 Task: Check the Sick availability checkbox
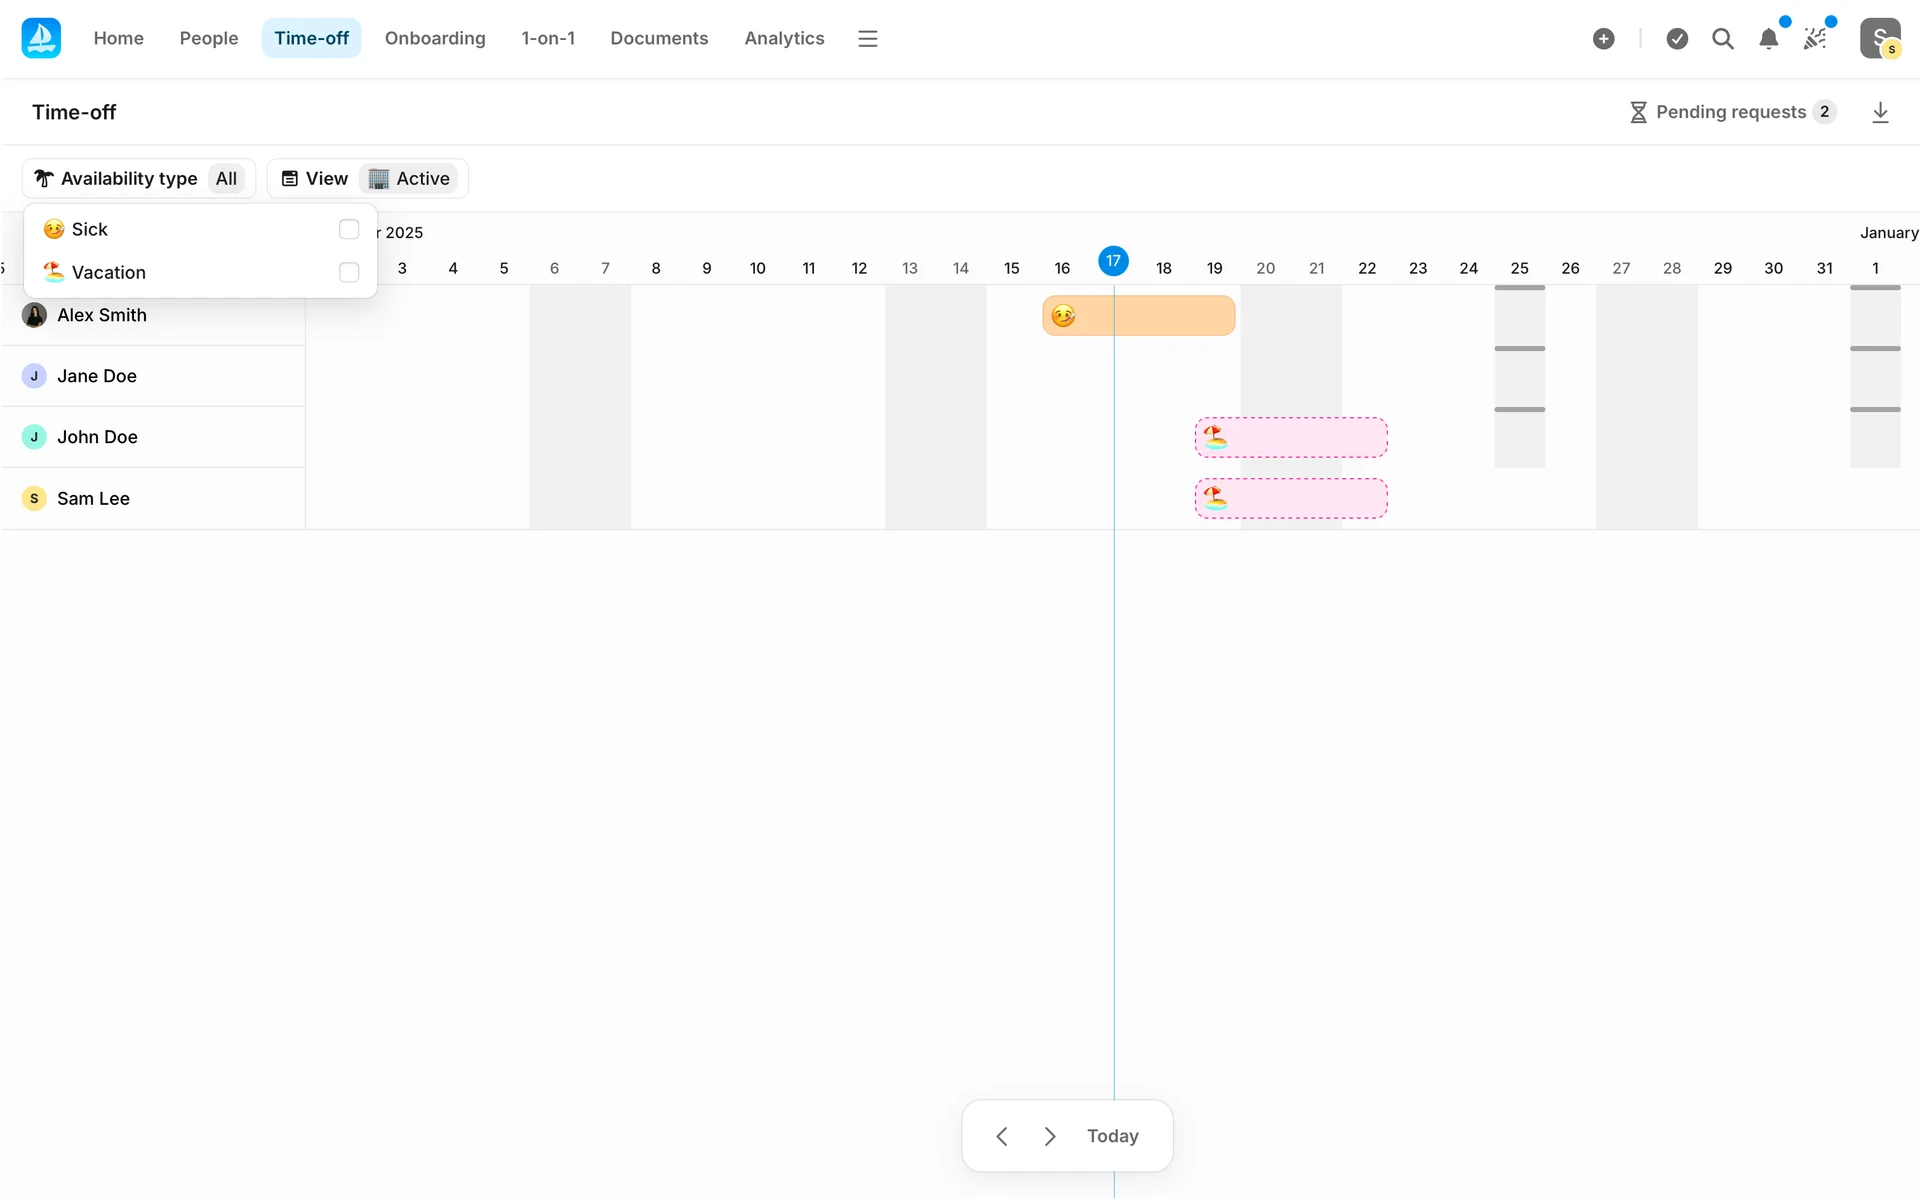pos(349,229)
